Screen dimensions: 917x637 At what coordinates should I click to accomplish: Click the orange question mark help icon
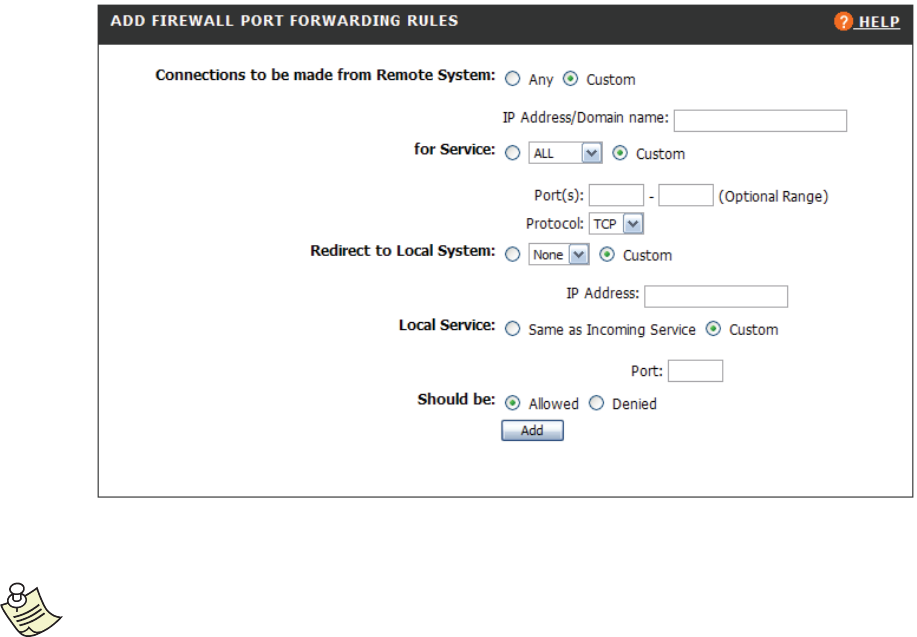pyautogui.click(x=842, y=21)
